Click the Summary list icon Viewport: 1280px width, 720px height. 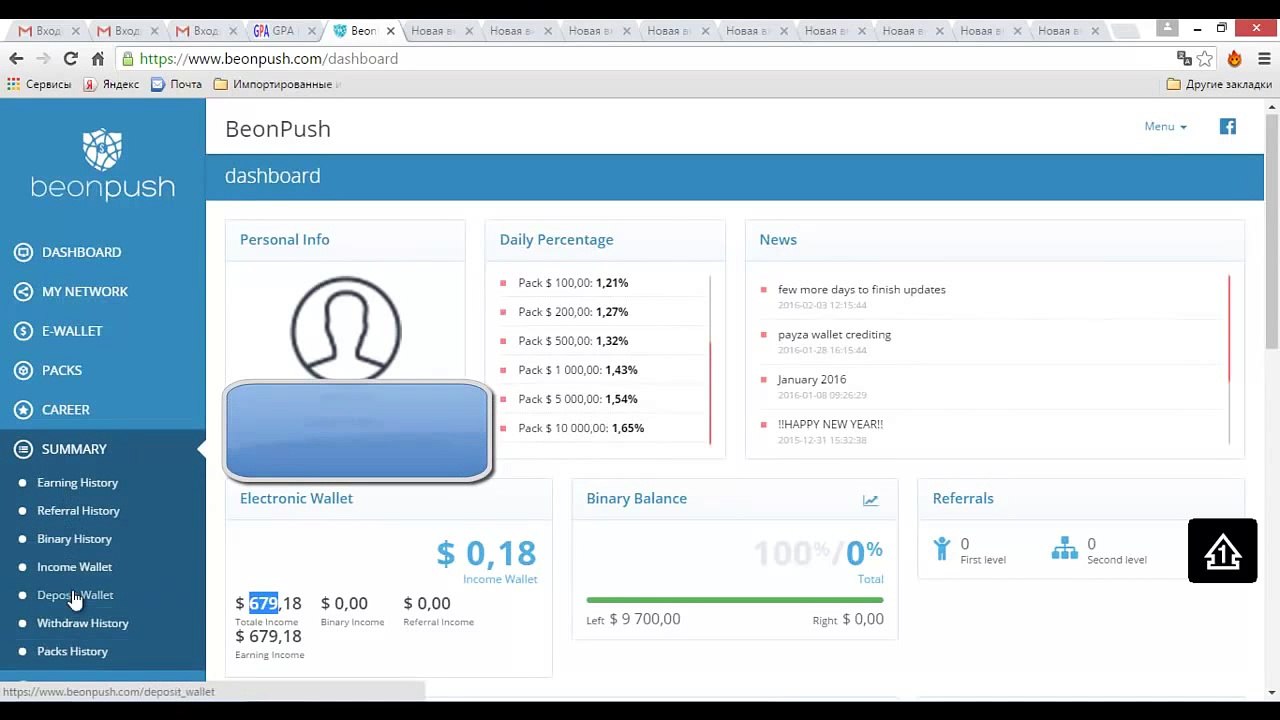pos(23,450)
